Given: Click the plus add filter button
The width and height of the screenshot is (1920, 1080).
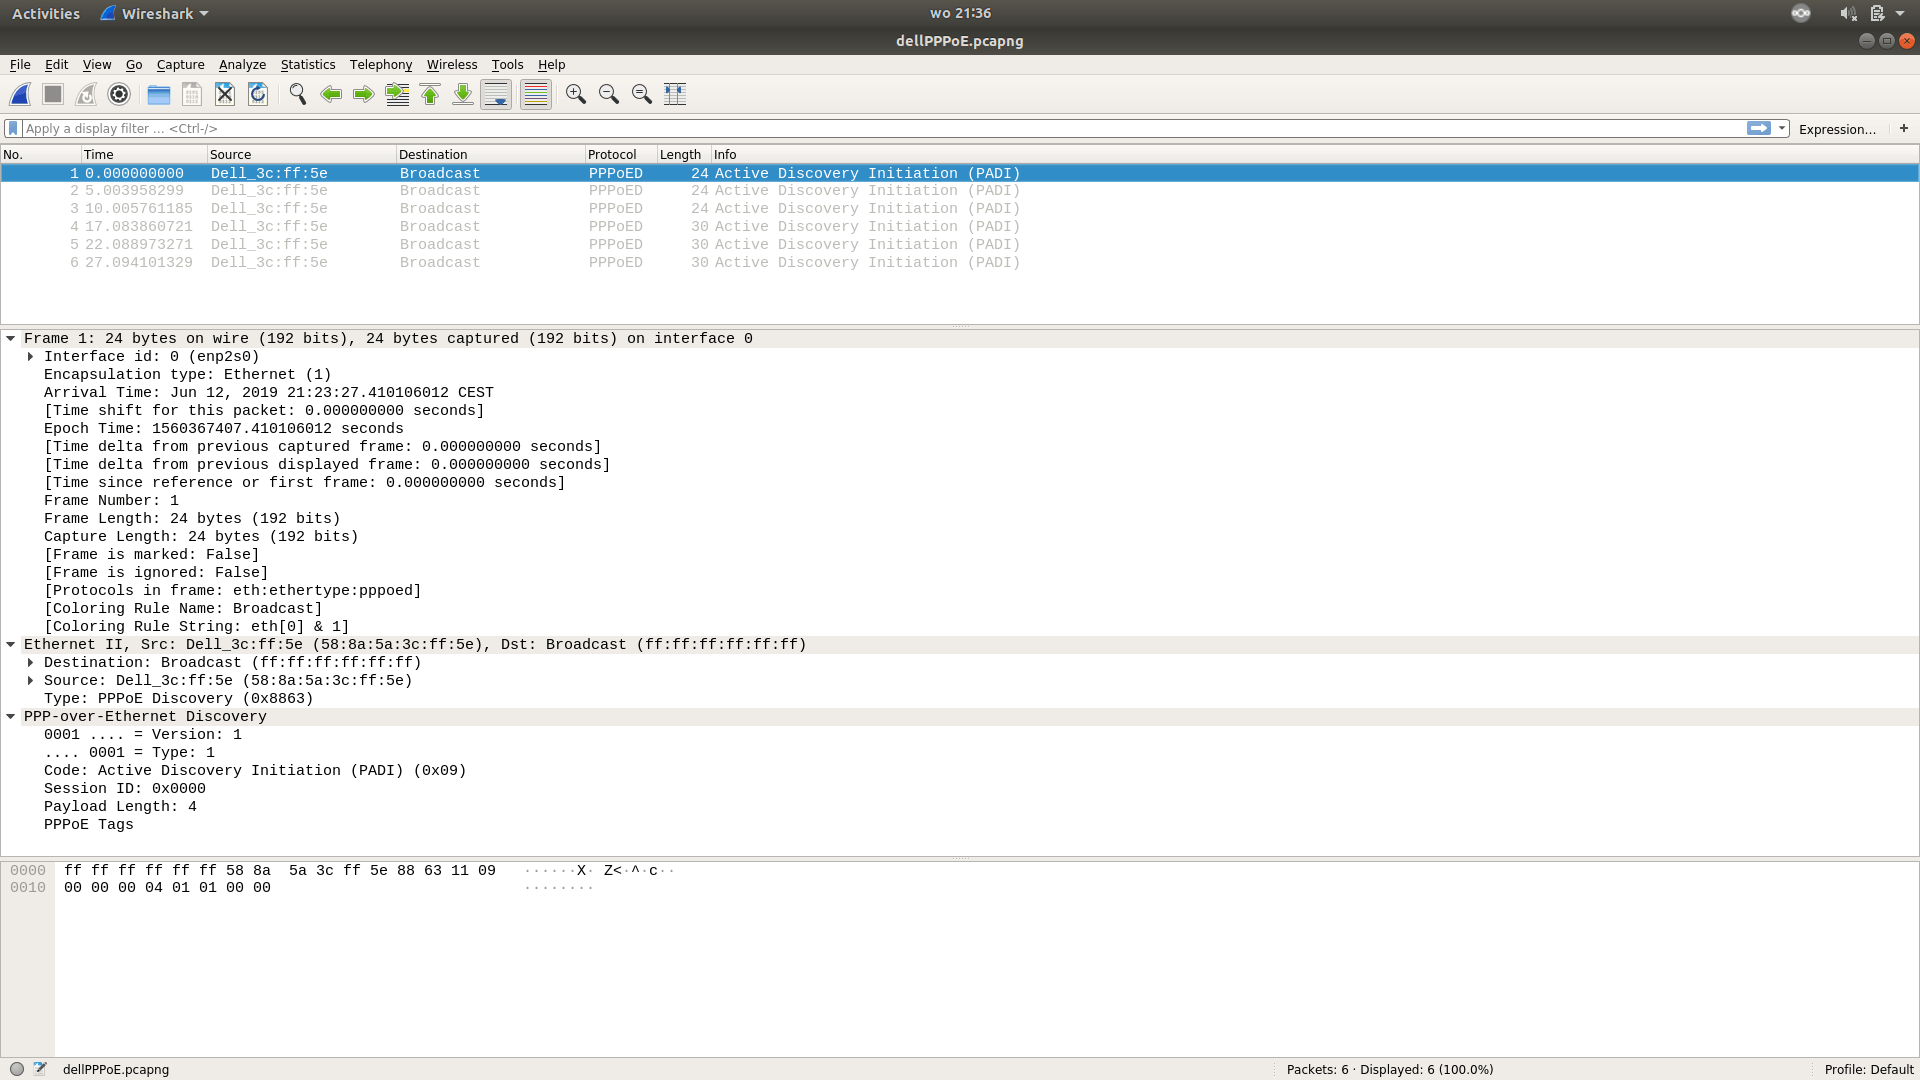Looking at the screenshot, I should click(x=1904, y=128).
